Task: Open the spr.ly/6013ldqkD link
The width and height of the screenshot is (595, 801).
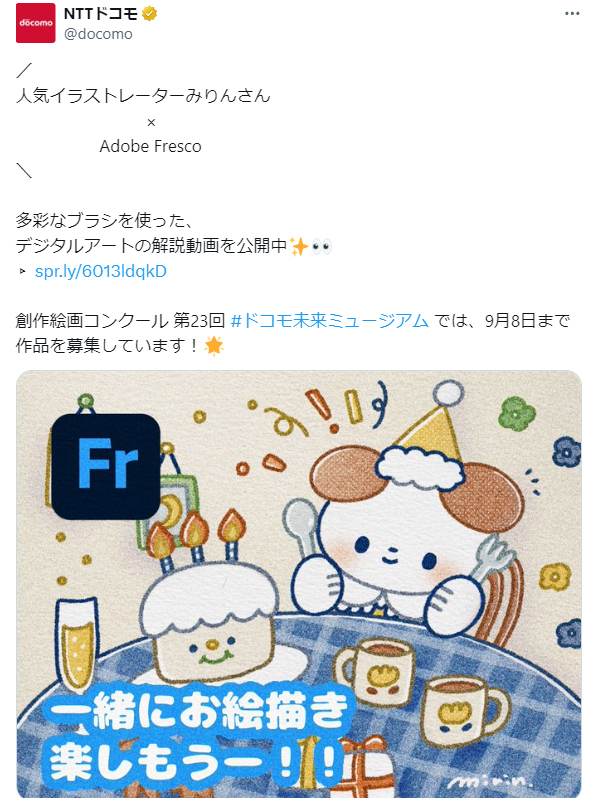Action: [101, 271]
